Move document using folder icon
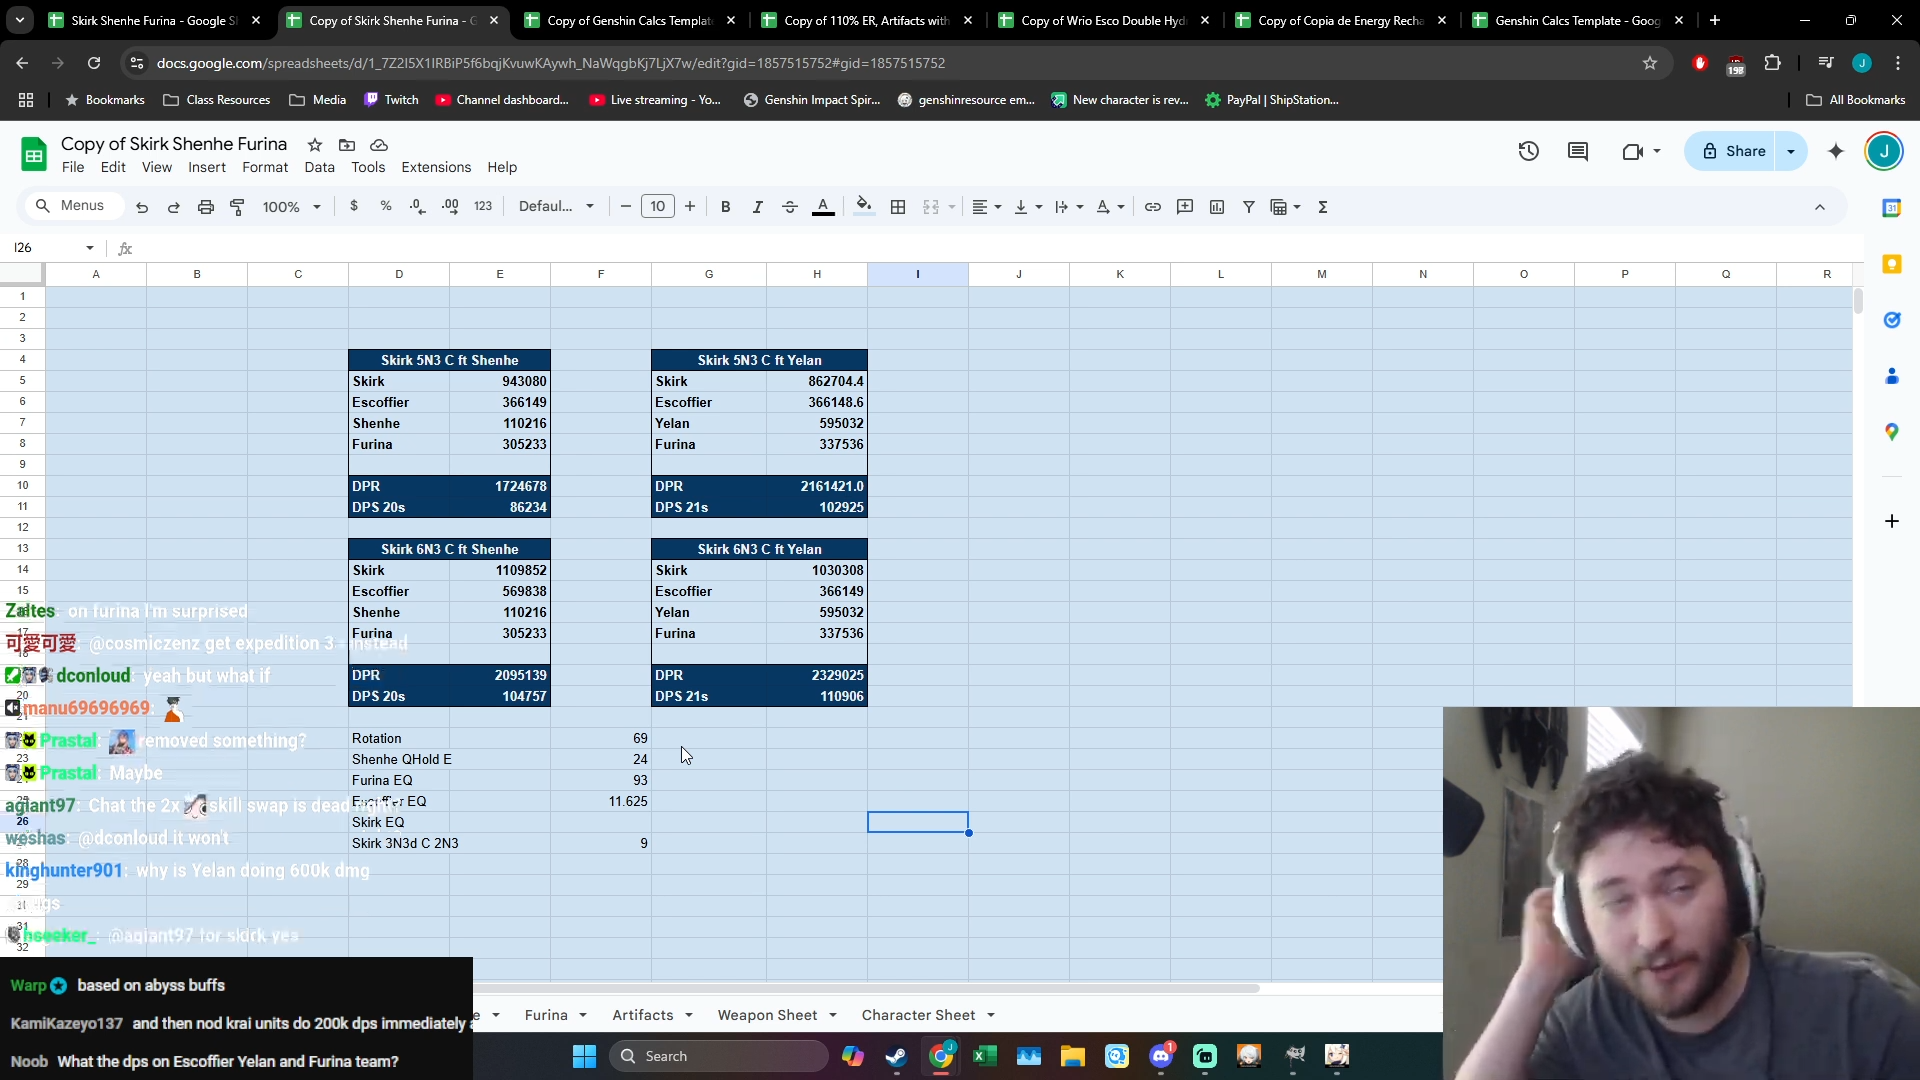The height and width of the screenshot is (1080, 1920). 347,145
